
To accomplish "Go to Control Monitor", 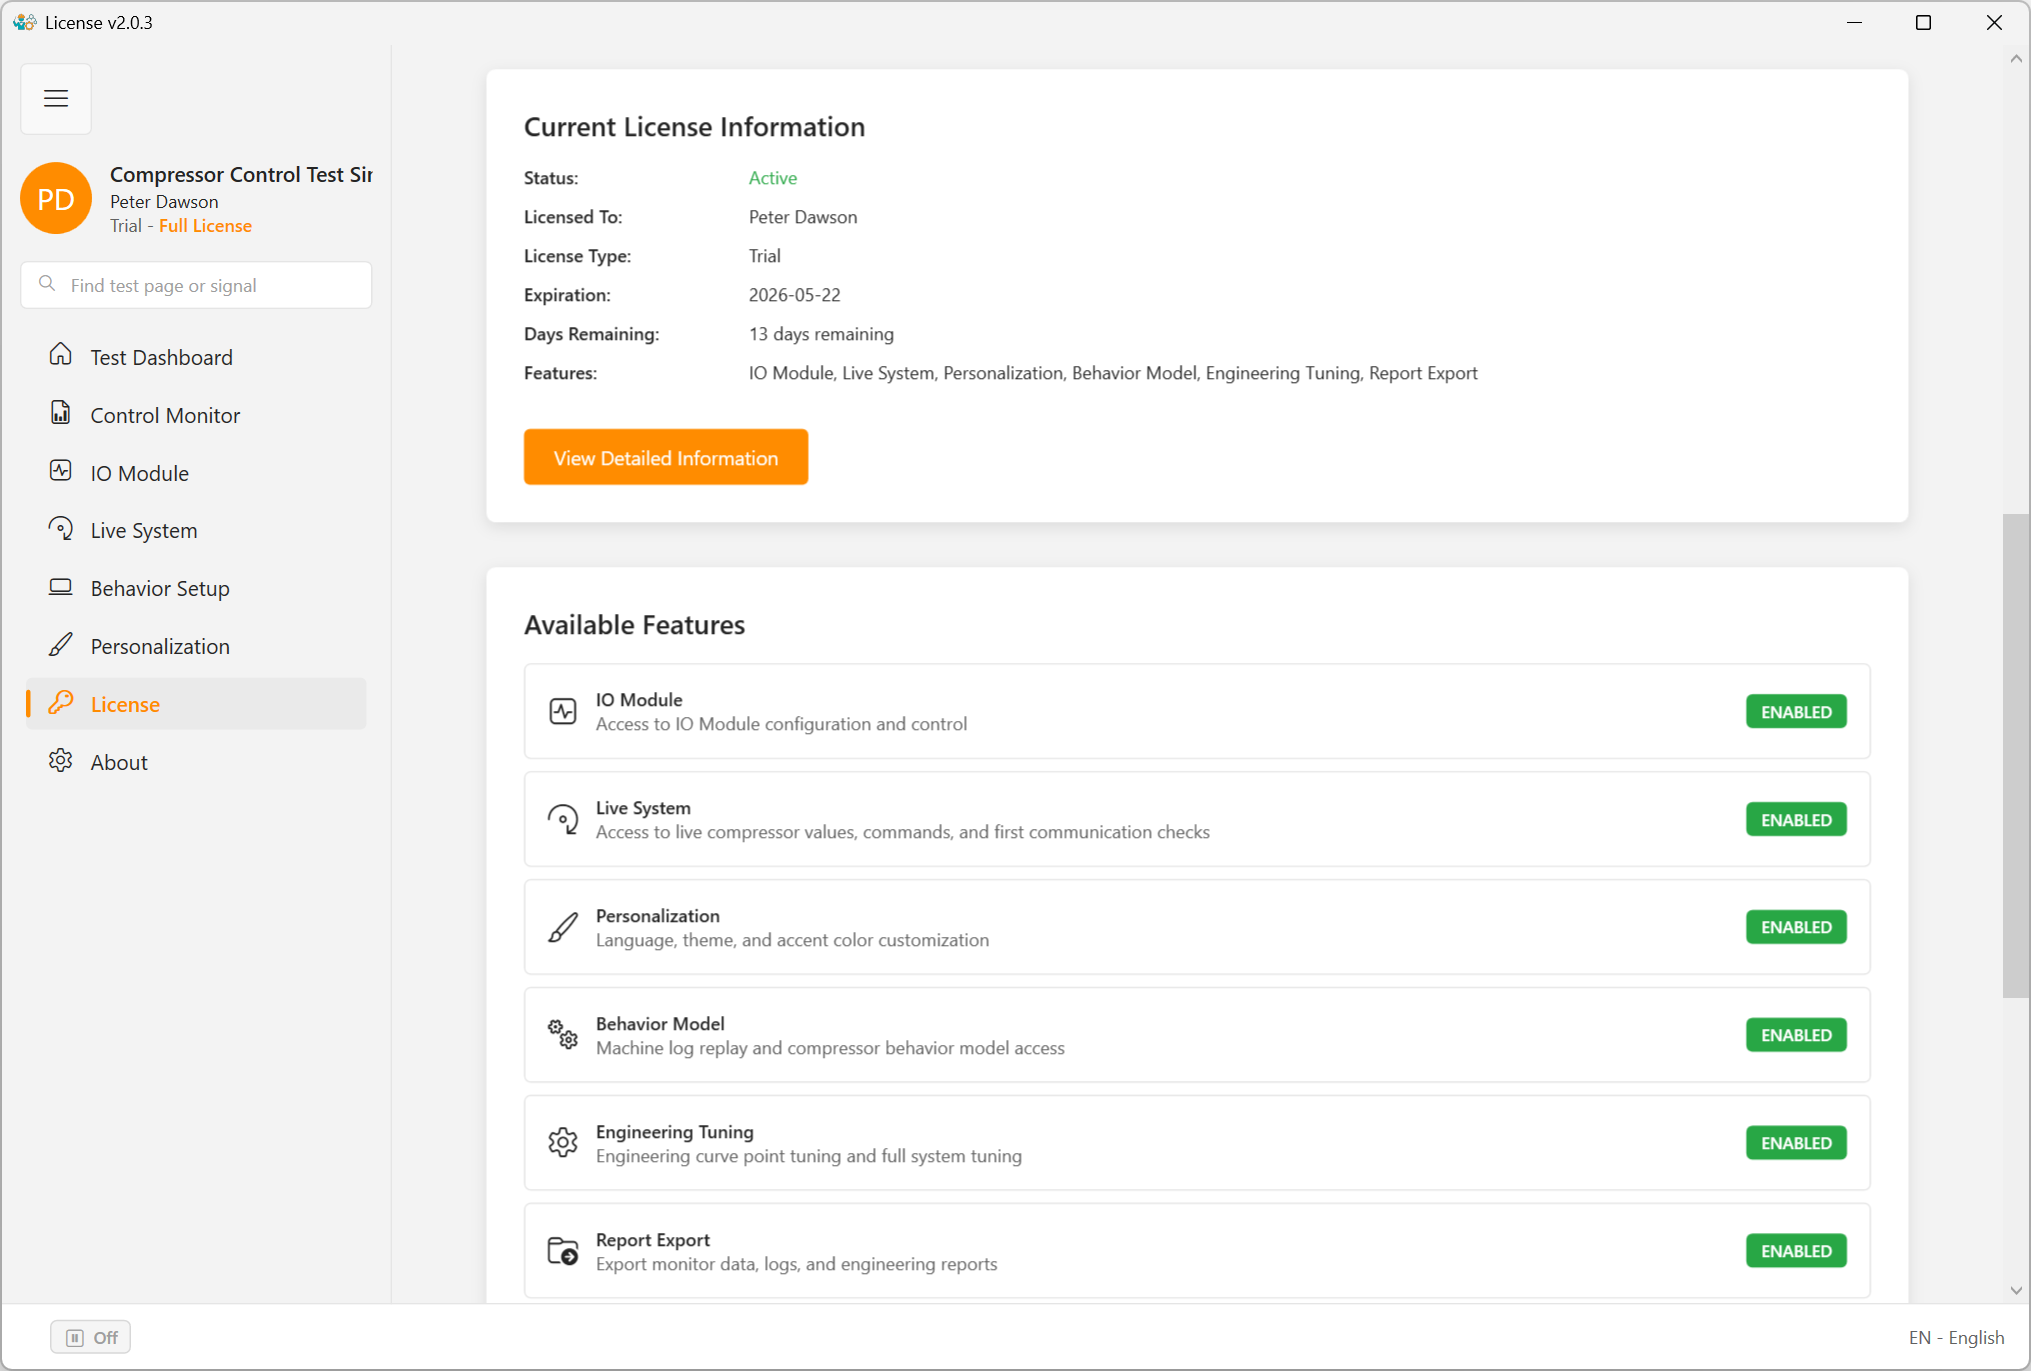I will click(x=196, y=415).
